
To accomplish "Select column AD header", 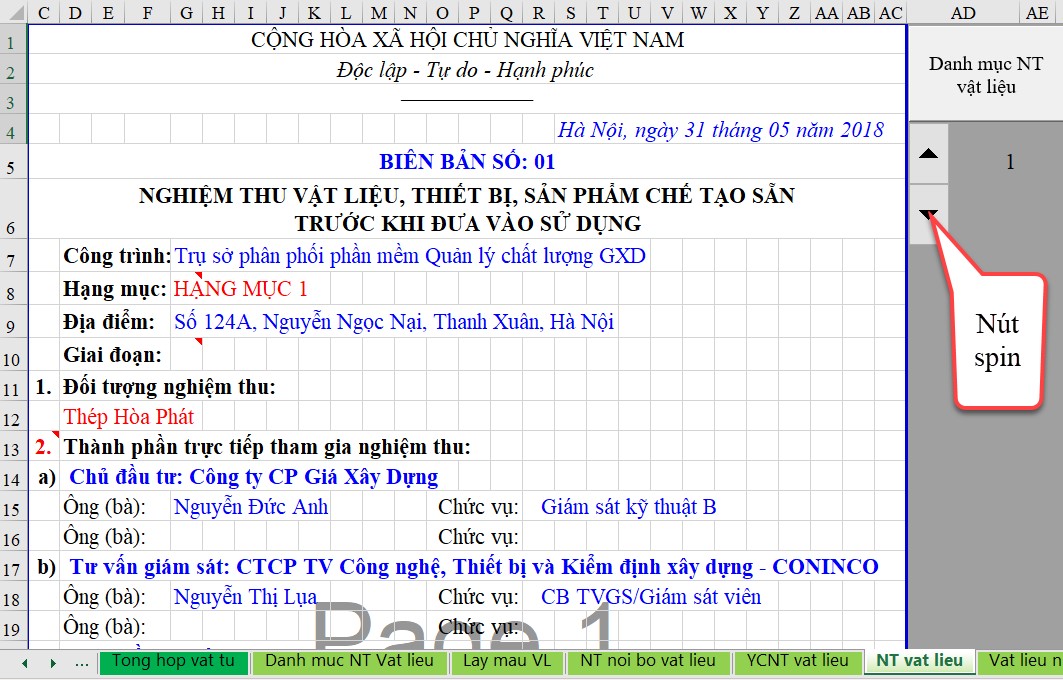I will 963,12.
